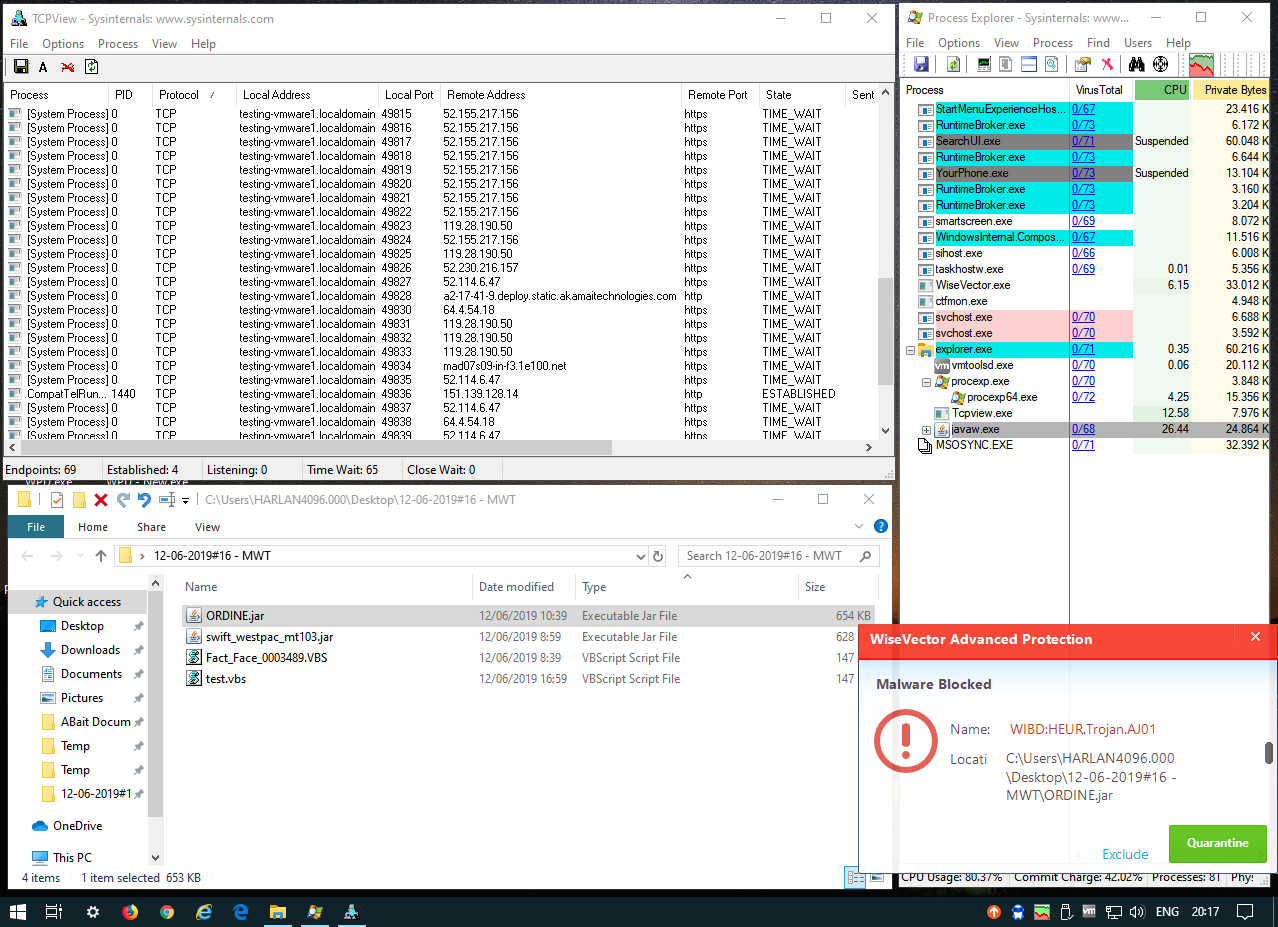Click the refresh button beside address bar
1278x927 pixels.
pos(658,556)
